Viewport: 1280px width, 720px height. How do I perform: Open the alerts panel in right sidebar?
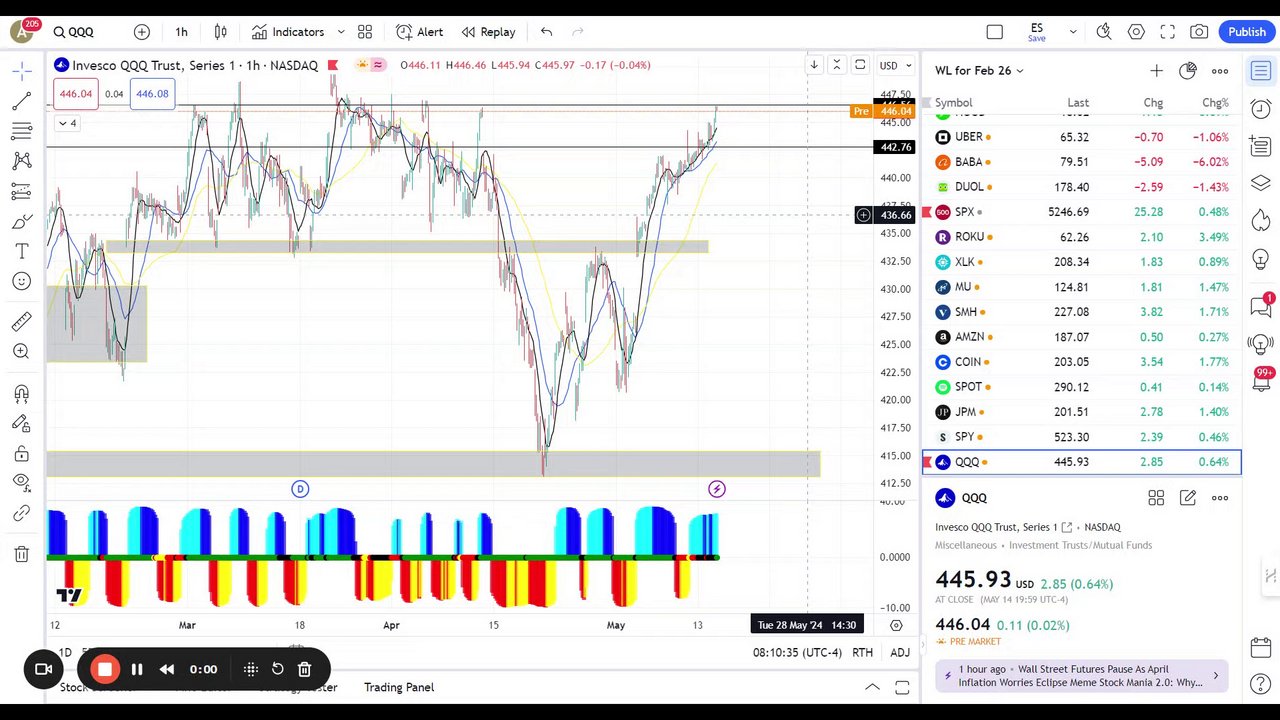click(x=1261, y=108)
